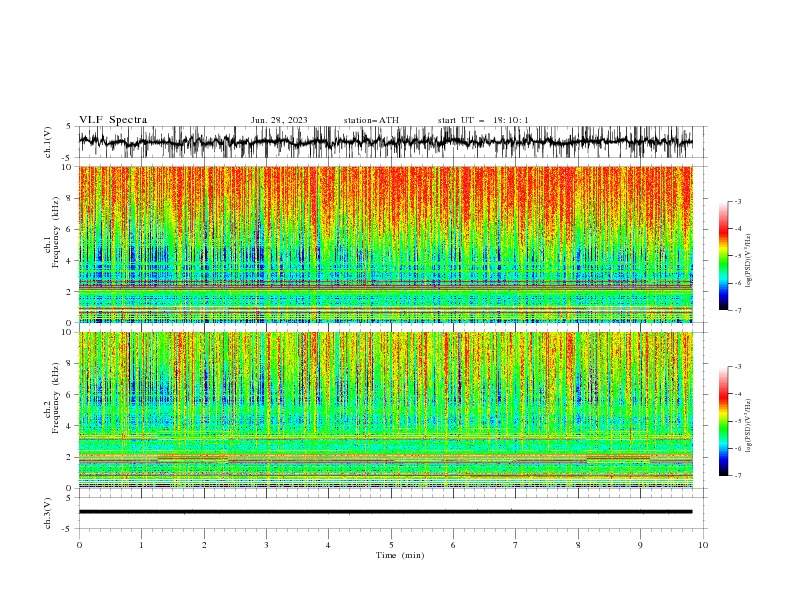Click the upper log(PSD) color bar
792x612 pixels.
724,256
